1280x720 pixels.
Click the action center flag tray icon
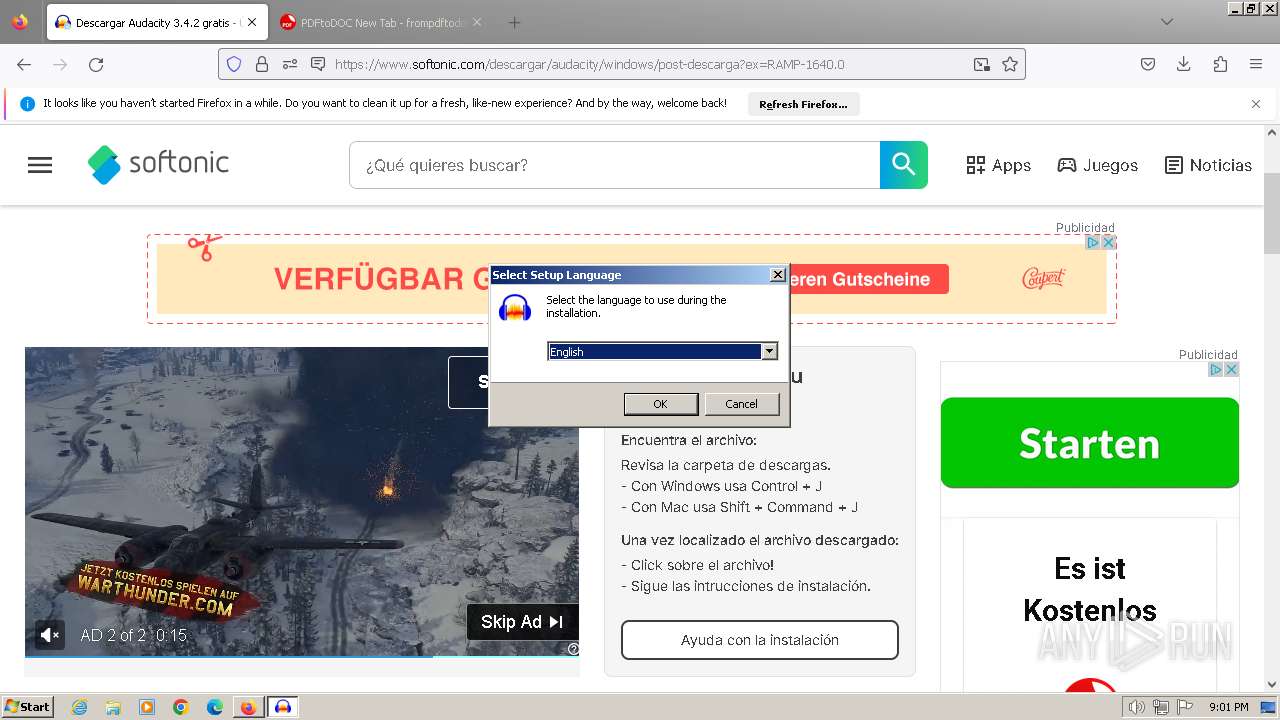point(1185,707)
